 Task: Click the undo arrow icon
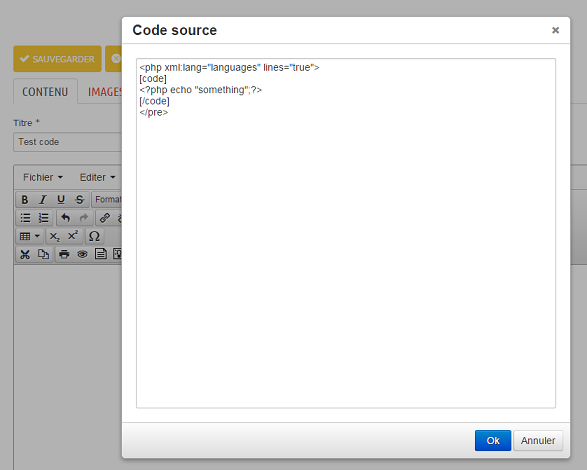[x=66, y=218]
